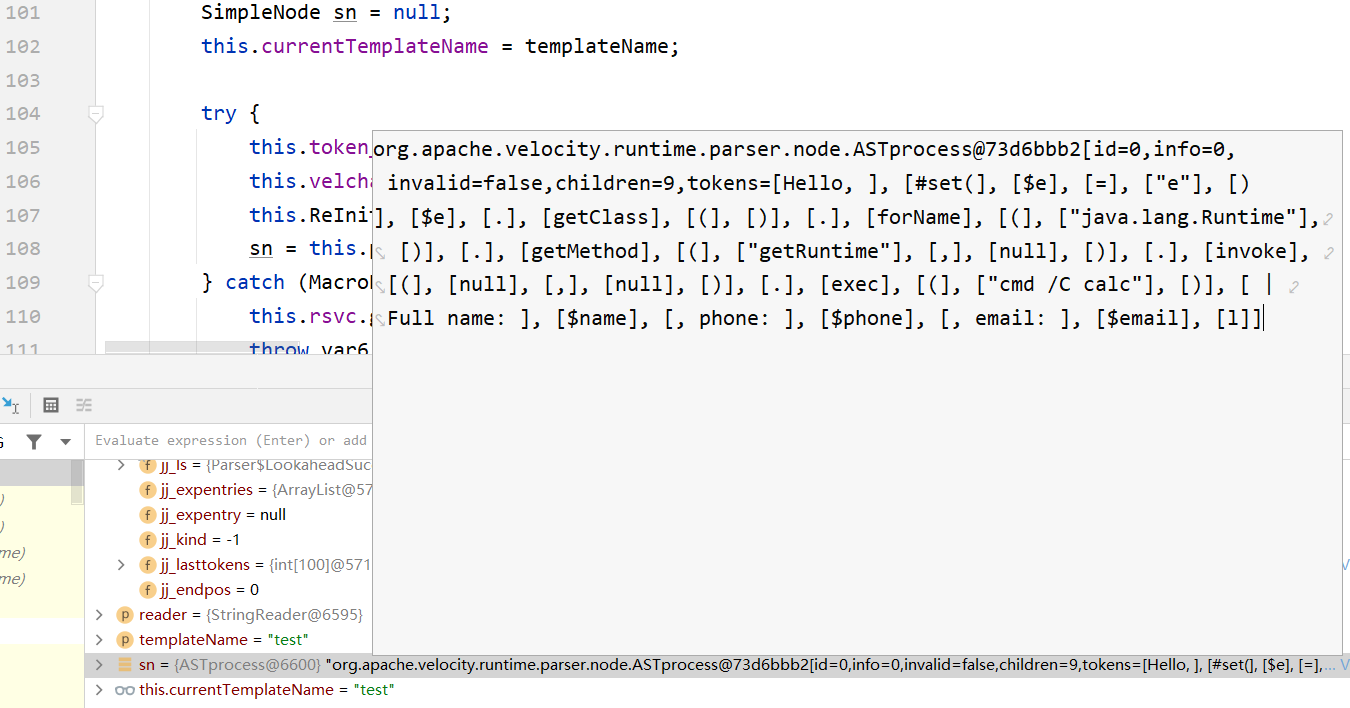
Task: Click the {ASTprocess@6600} value in the sn row
Action: [247, 665]
